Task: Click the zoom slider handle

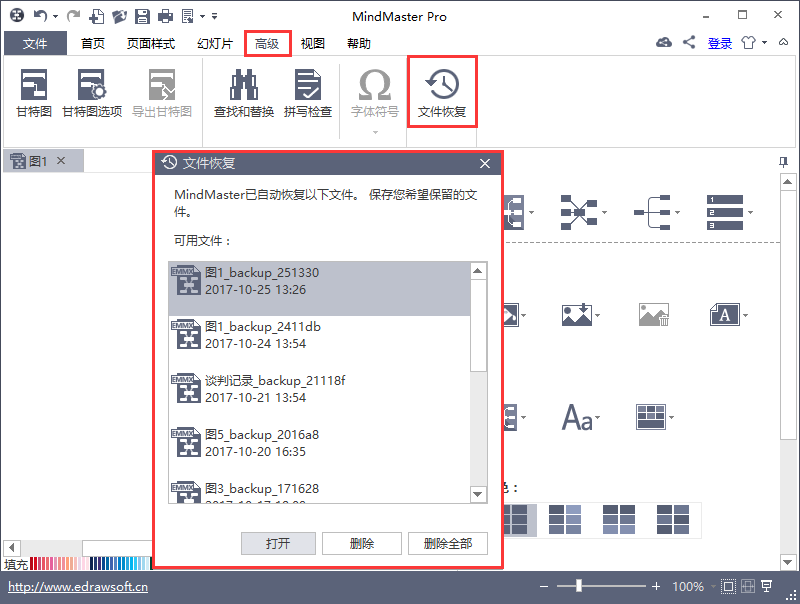Action: pyautogui.click(x=578, y=586)
